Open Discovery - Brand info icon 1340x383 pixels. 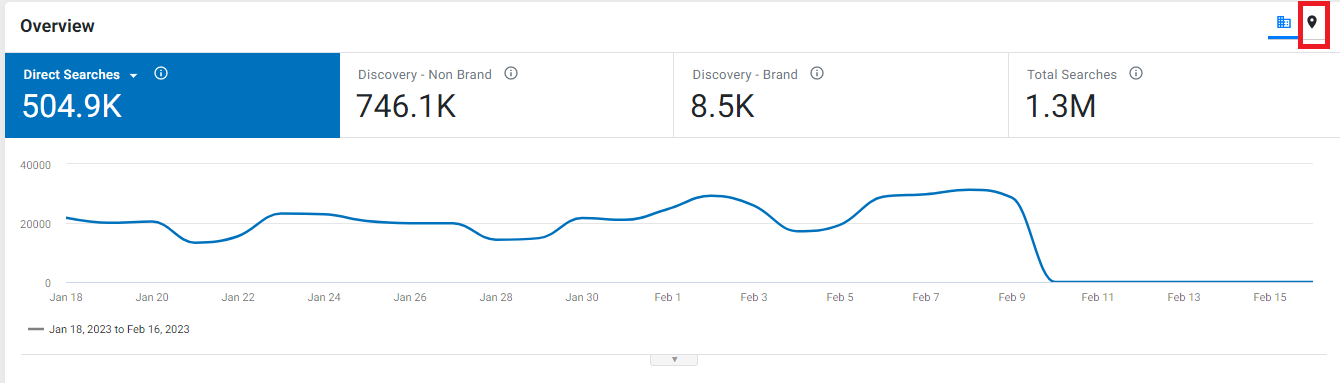(817, 74)
